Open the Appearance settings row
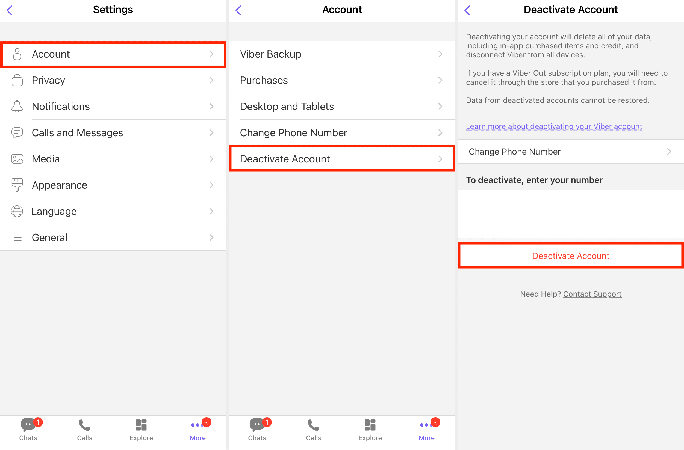The height and width of the screenshot is (450, 684). [113, 185]
